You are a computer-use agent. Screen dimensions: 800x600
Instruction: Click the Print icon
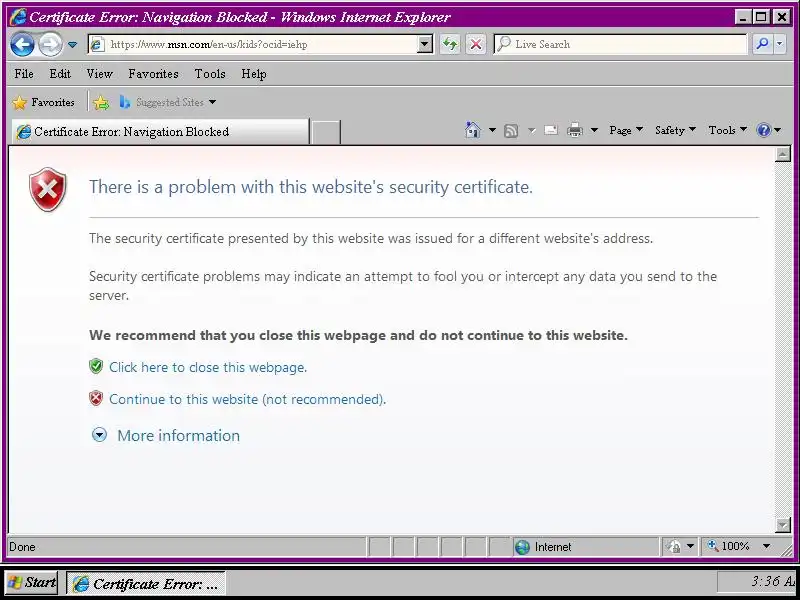pyautogui.click(x=575, y=130)
